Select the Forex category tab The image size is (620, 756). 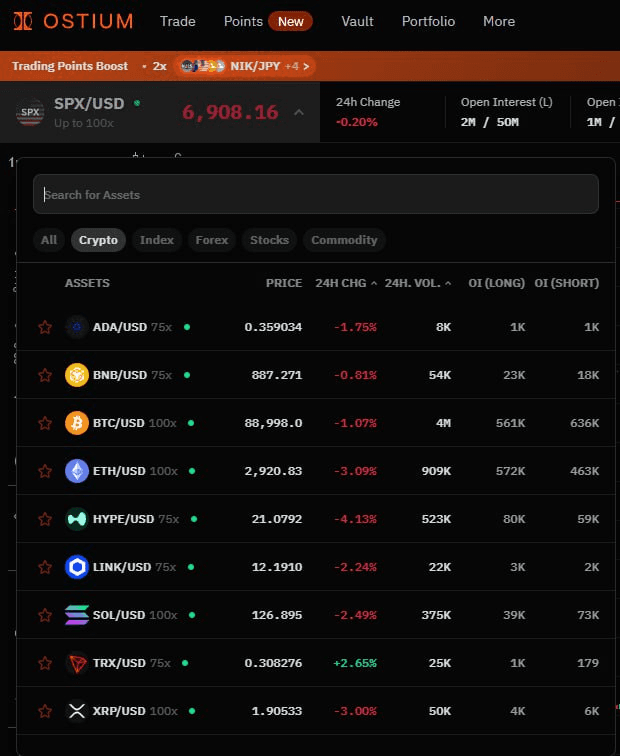[212, 240]
